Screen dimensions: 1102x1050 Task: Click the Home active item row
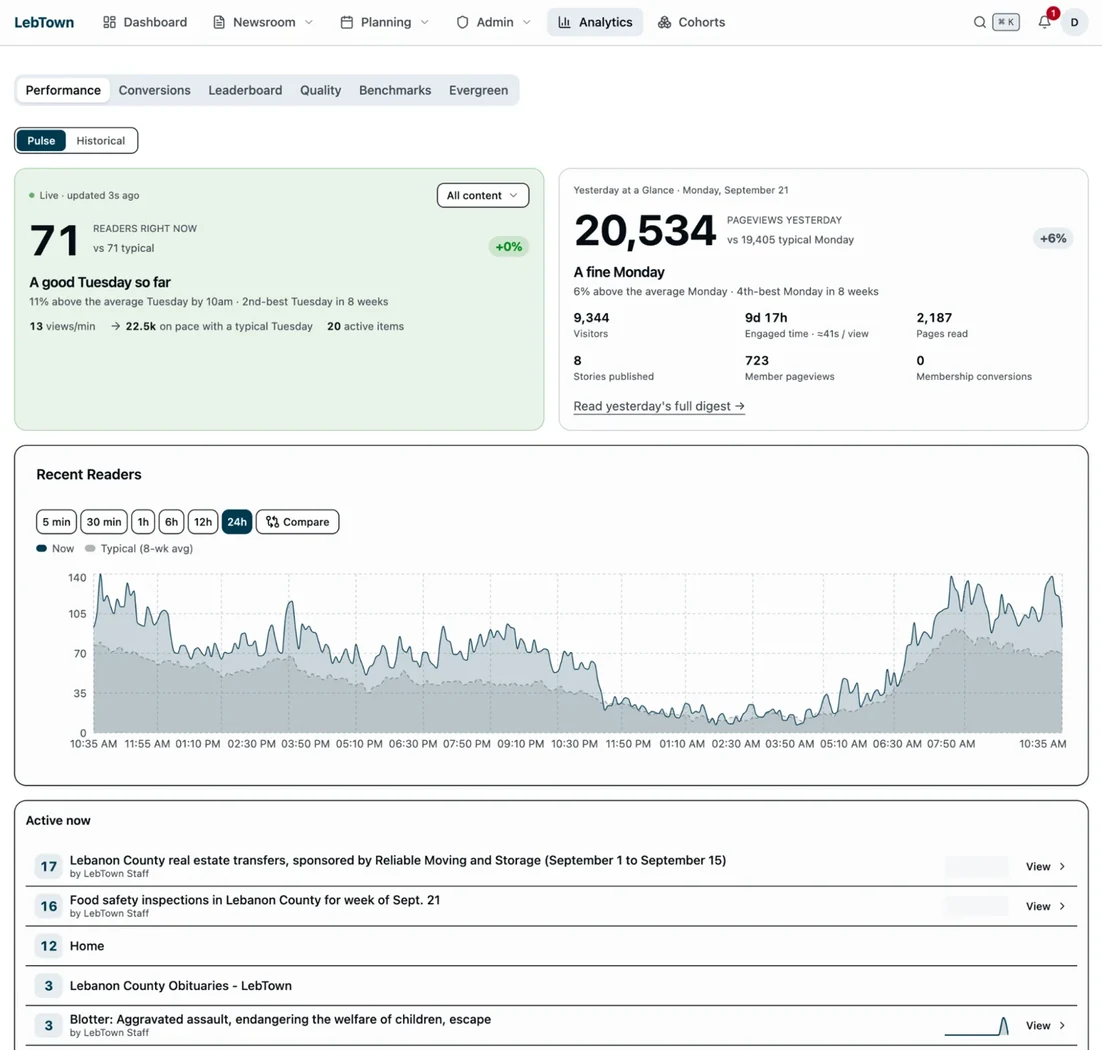[x=551, y=946]
